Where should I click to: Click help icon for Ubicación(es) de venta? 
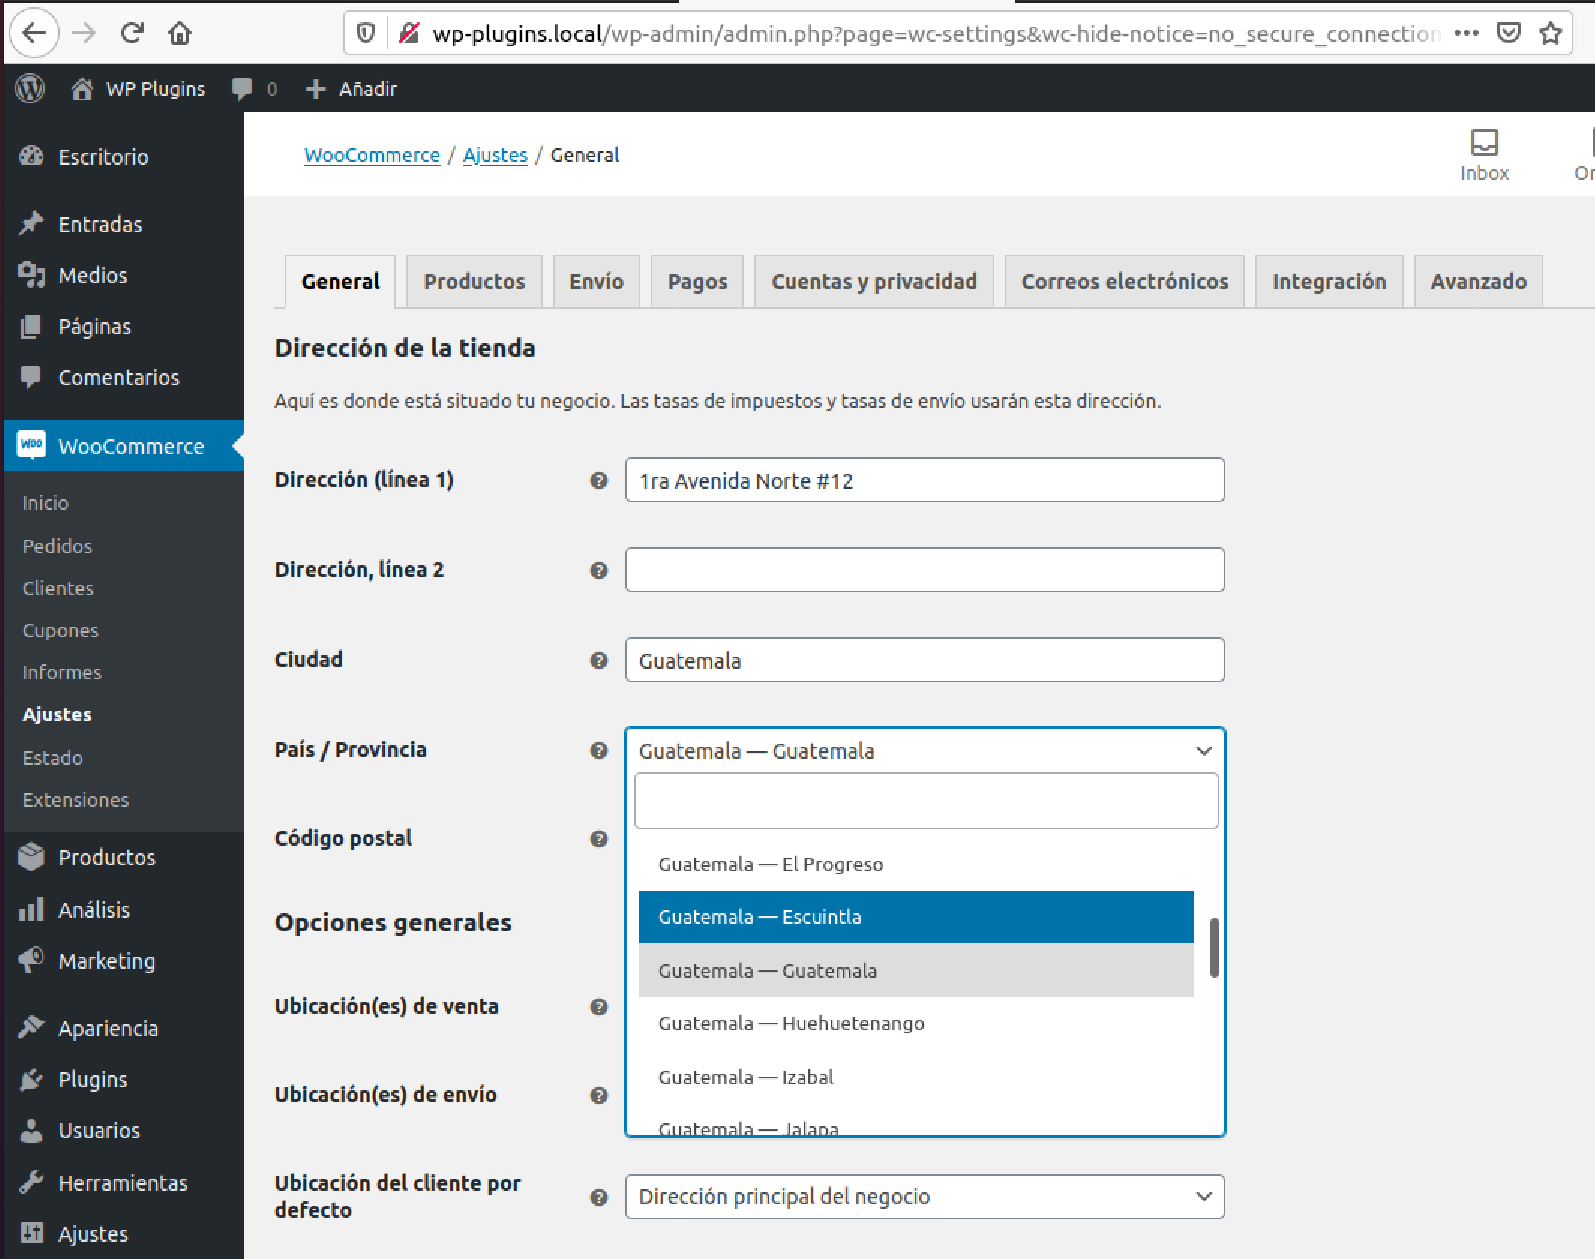tap(599, 1007)
